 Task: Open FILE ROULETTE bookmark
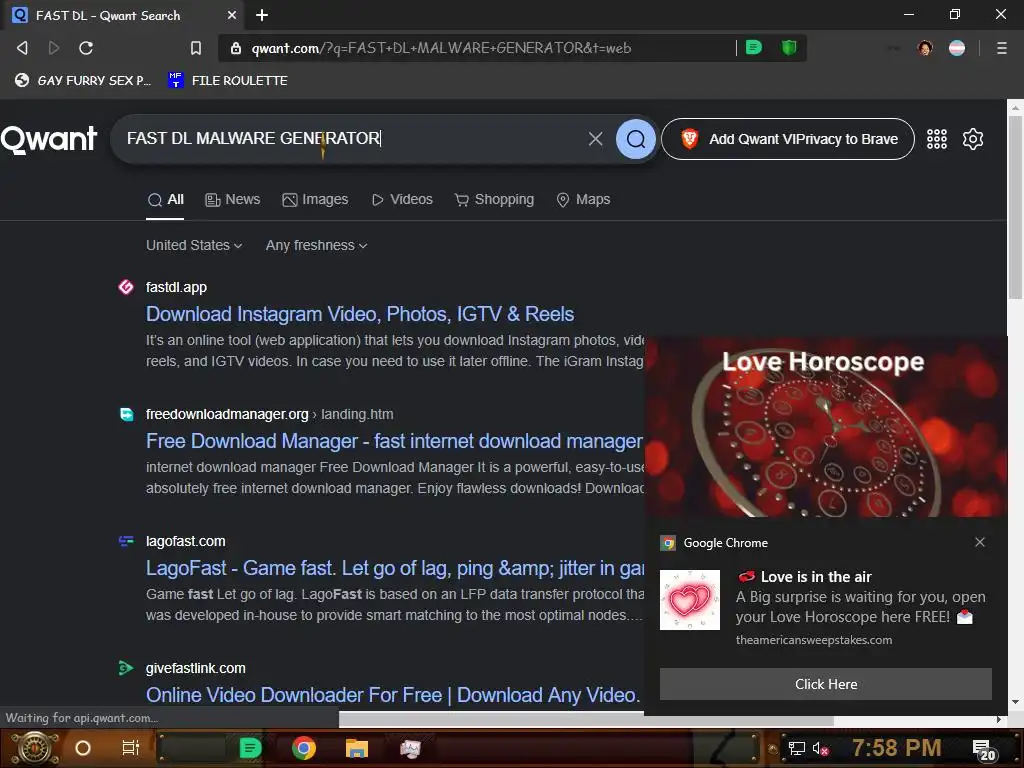pos(228,80)
